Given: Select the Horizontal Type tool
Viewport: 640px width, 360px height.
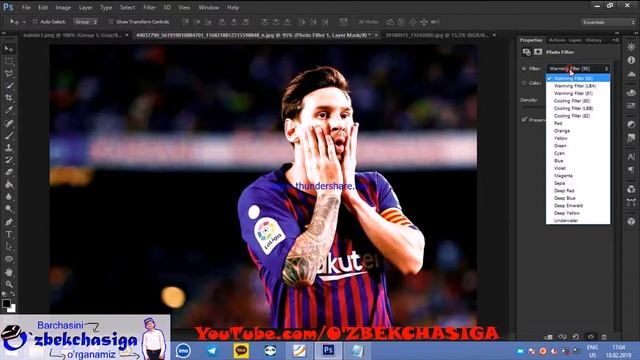Looking at the screenshot, I should 9,235.
